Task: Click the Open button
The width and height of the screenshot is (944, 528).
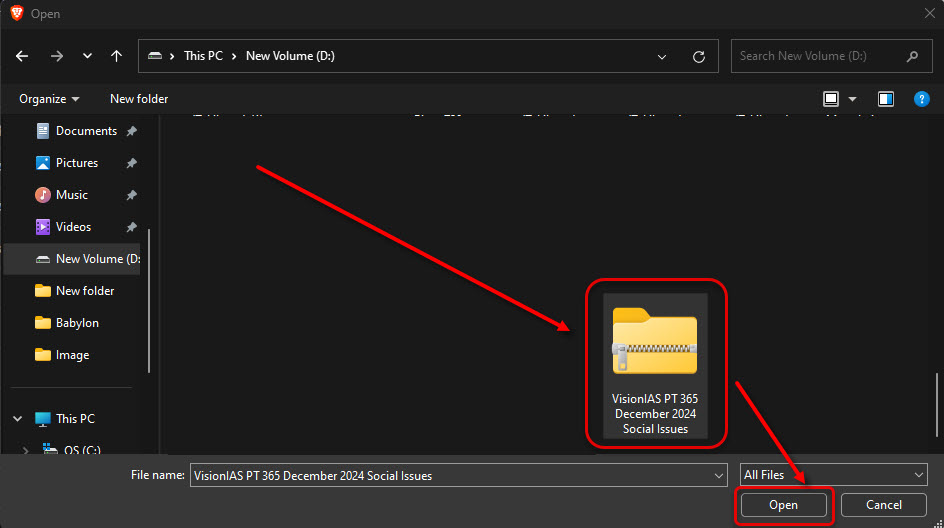Action: point(783,505)
